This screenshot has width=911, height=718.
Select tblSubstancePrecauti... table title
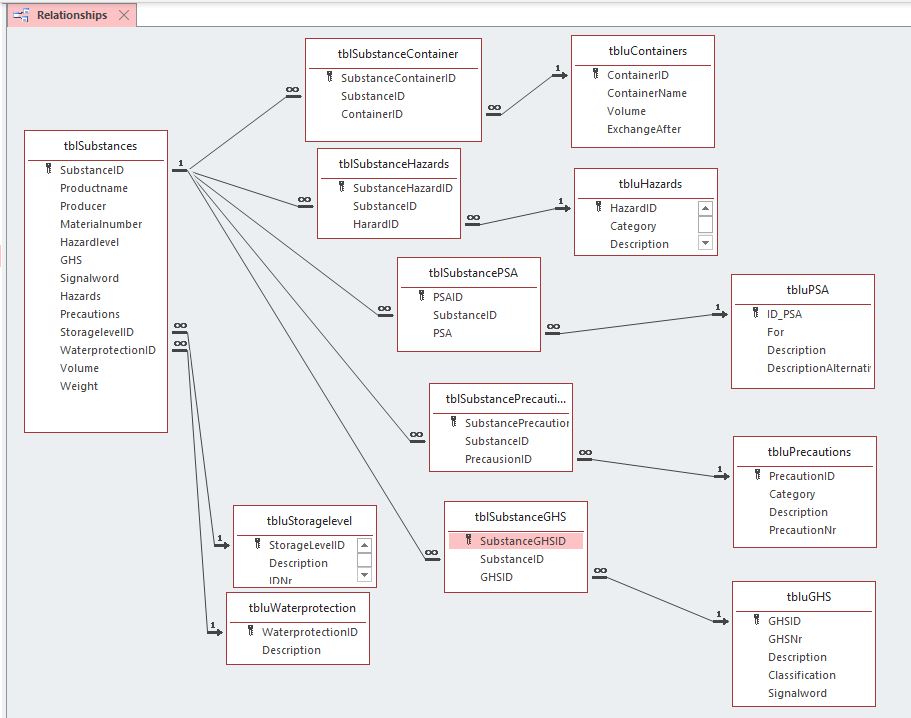click(505, 399)
